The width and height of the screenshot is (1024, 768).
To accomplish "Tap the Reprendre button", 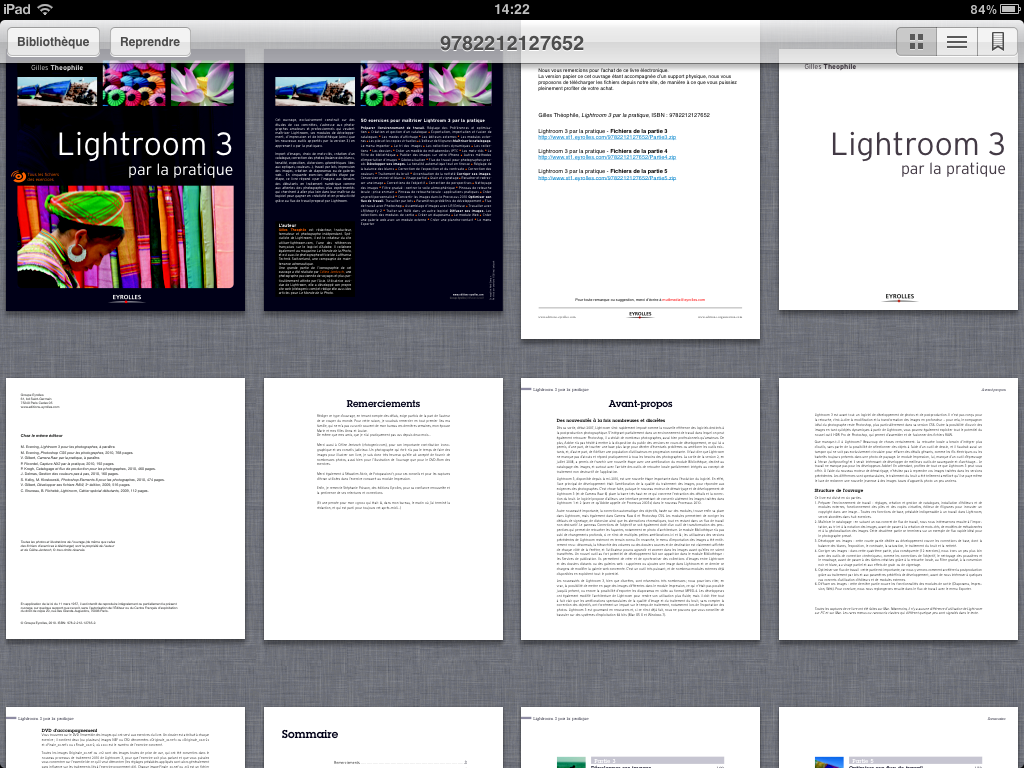I will point(150,42).
